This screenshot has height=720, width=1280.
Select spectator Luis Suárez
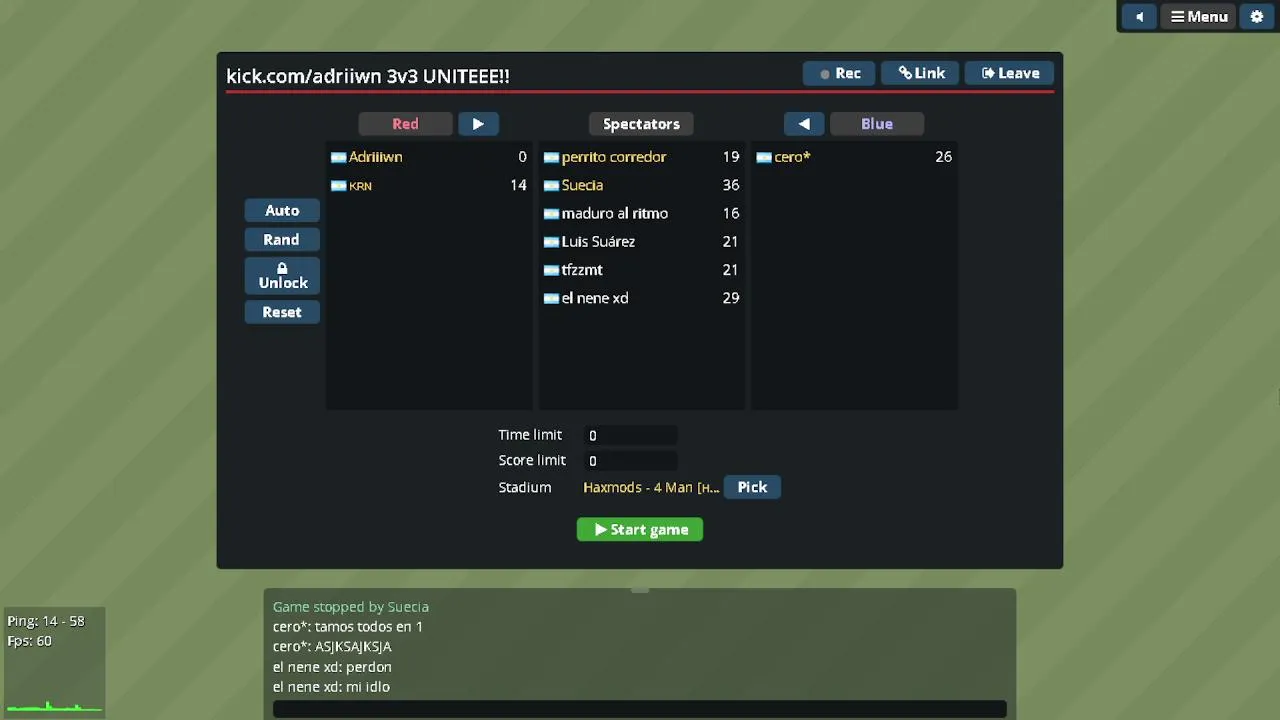point(641,241)
